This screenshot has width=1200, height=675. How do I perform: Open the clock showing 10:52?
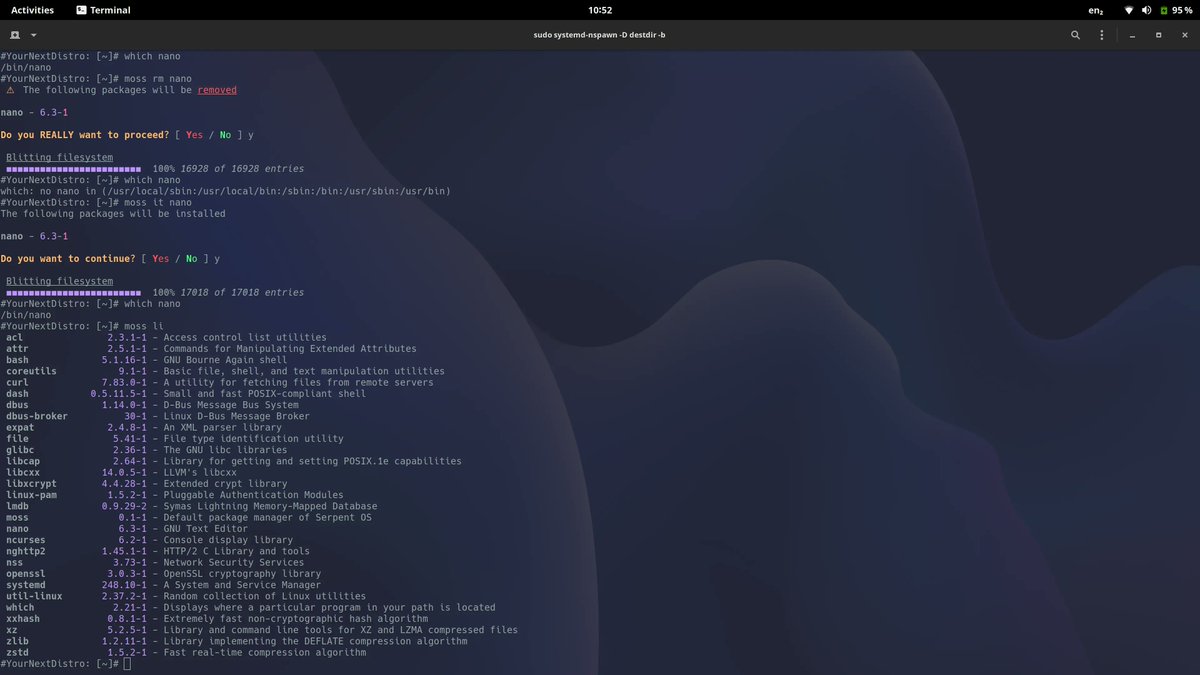pos(600,10)
